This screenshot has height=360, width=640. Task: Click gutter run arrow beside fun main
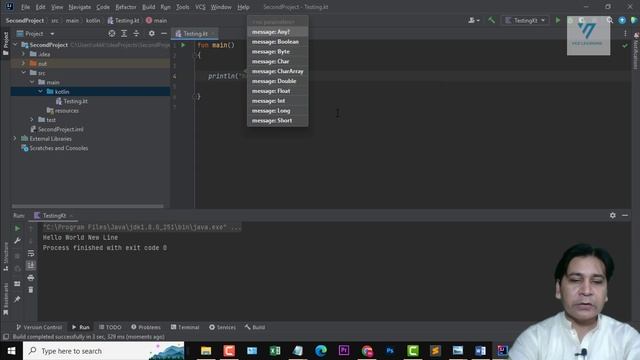[x=183, y=45]
